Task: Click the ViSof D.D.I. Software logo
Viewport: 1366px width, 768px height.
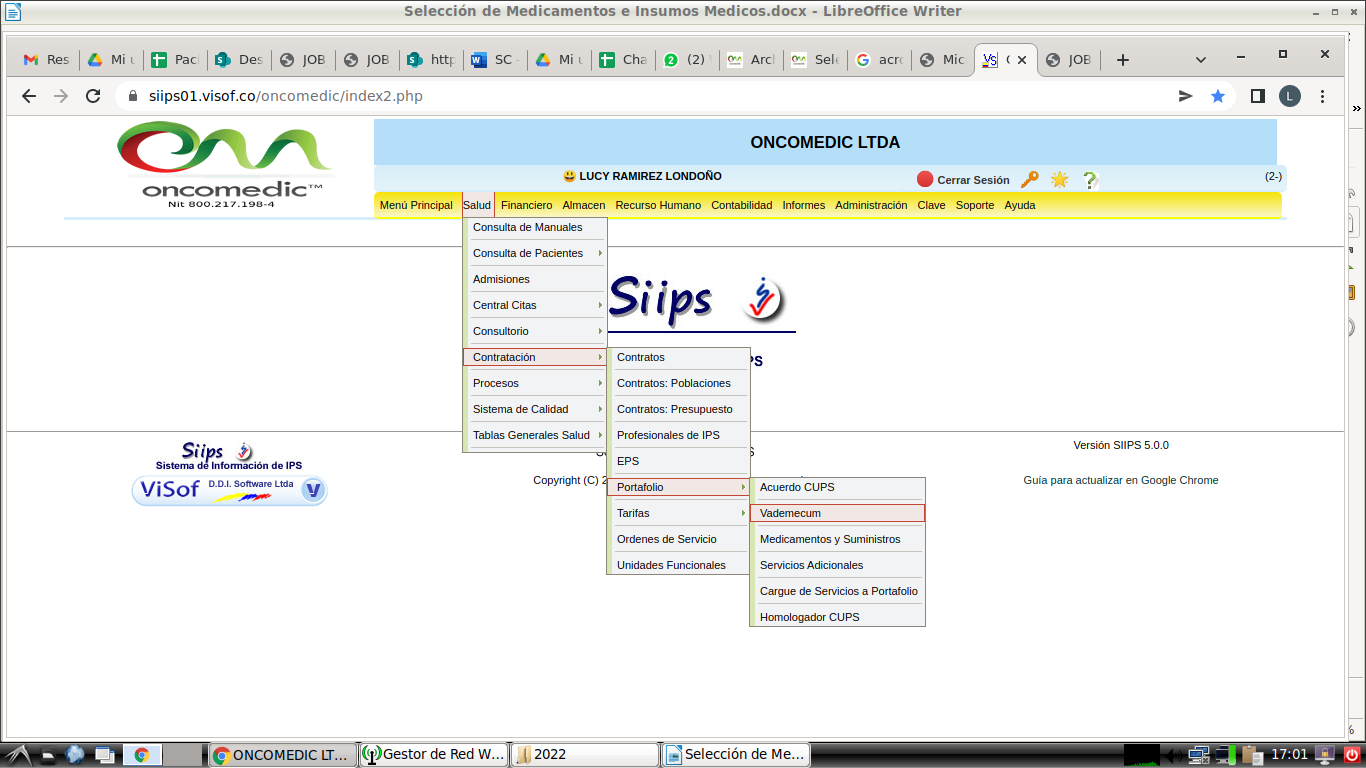Action: point(230,490)
